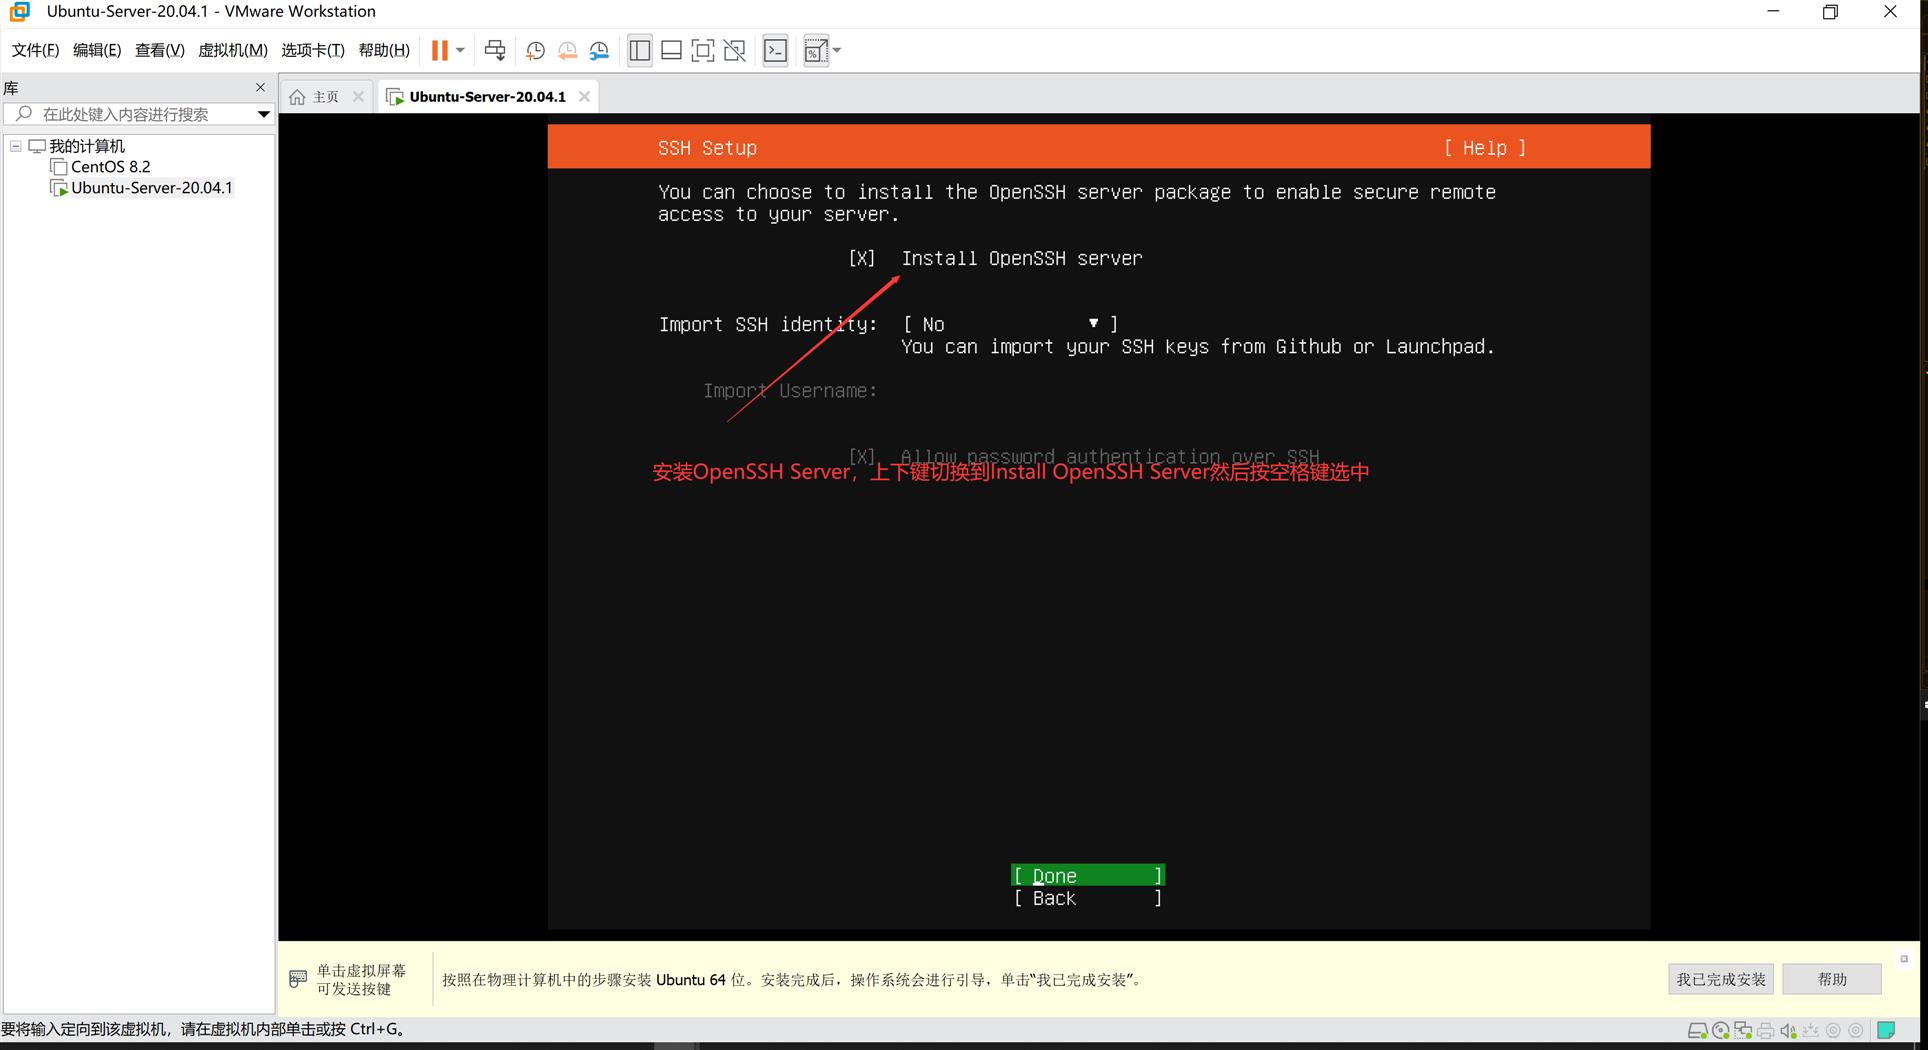The width and height of the screenshot is (1928, 1050).
Task: Enter full screen mode icon
Action: click(x=703, y=50)
